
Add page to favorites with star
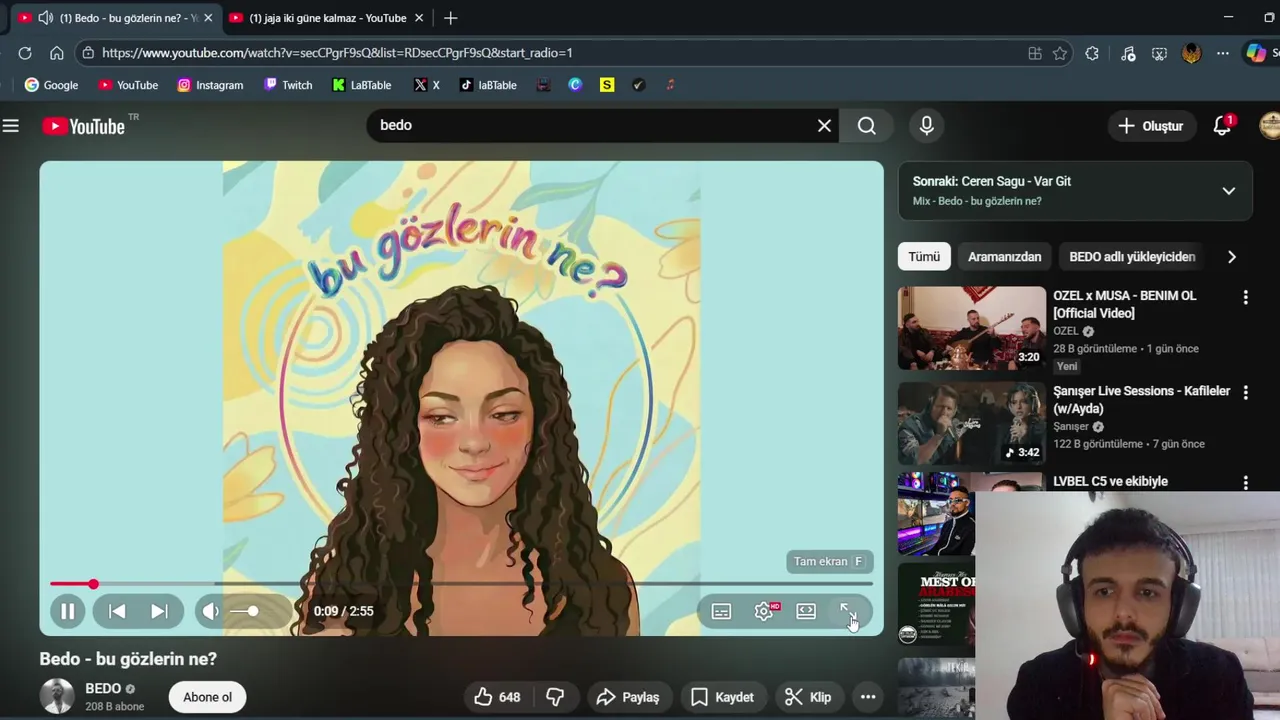(x=1060, y=53)
